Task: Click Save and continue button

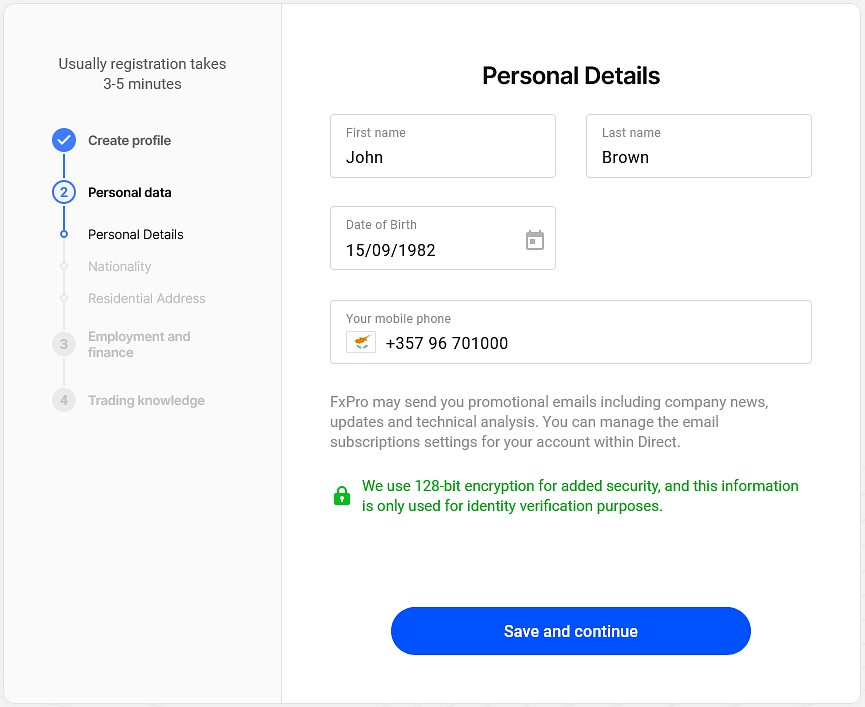Action: point(570,631)
